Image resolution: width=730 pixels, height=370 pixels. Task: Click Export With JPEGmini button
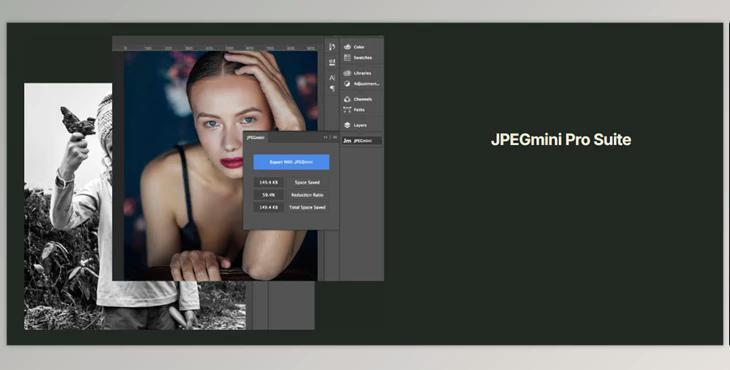291,162
